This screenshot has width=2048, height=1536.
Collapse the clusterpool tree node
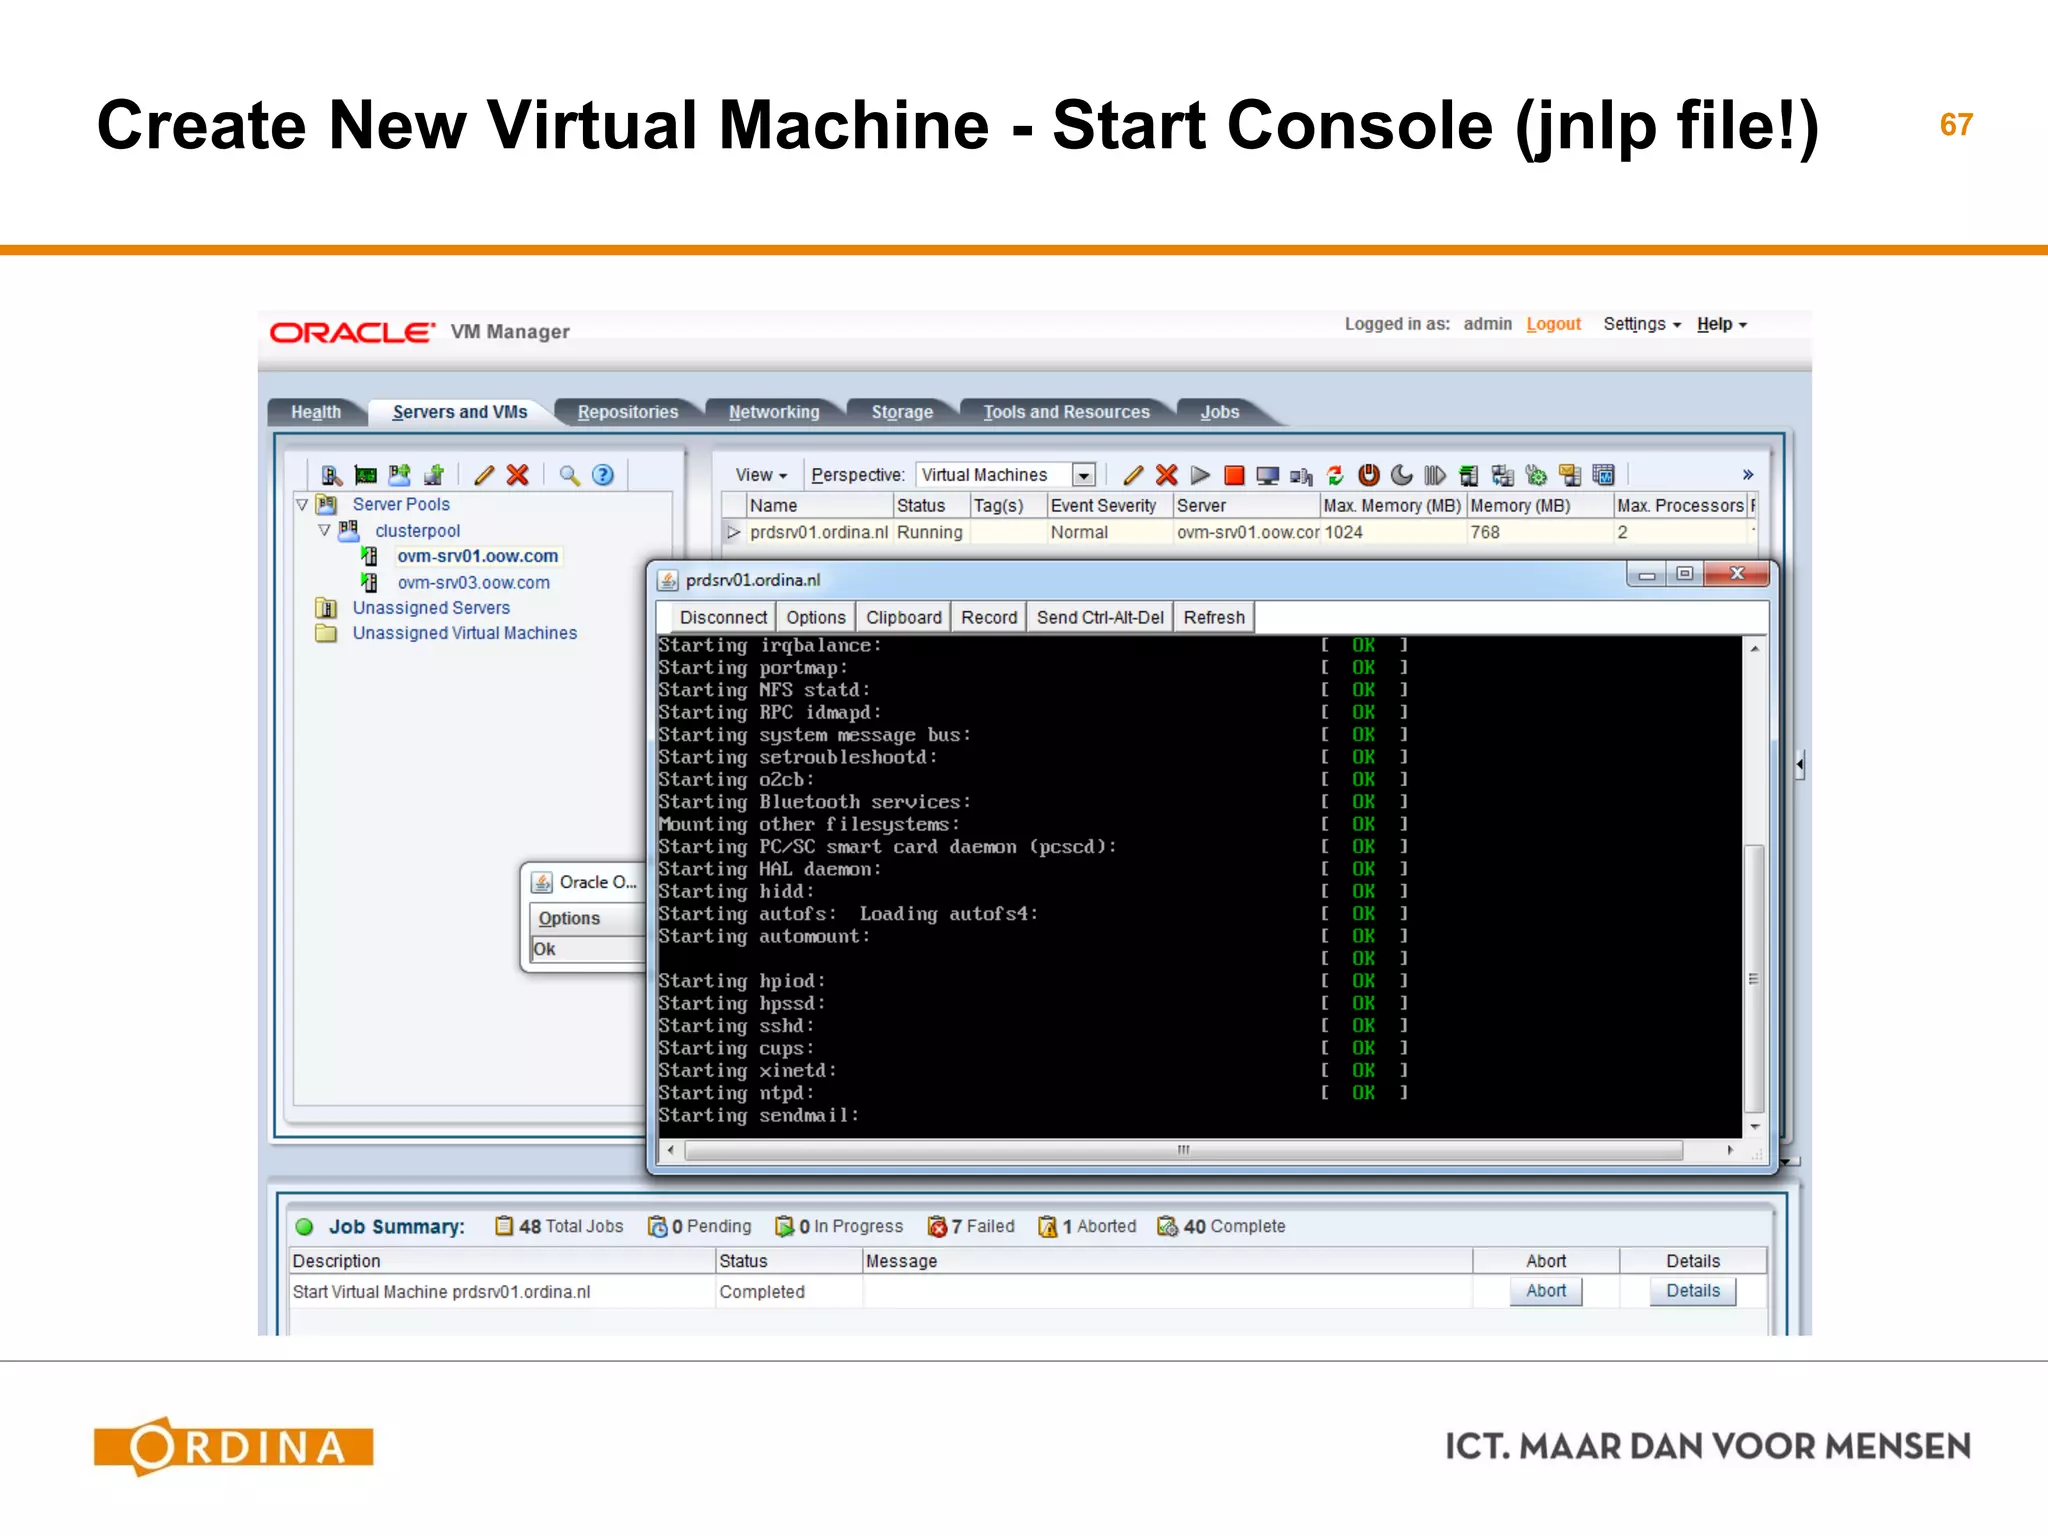[324, 530]
